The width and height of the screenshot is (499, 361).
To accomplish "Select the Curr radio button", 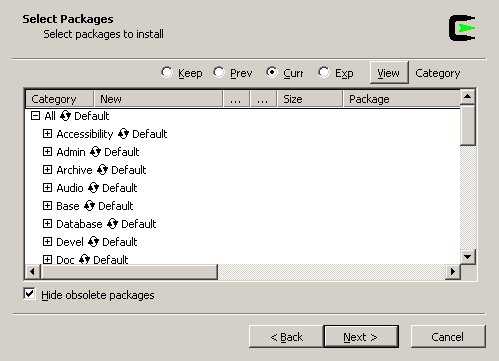I will [272, 72].
